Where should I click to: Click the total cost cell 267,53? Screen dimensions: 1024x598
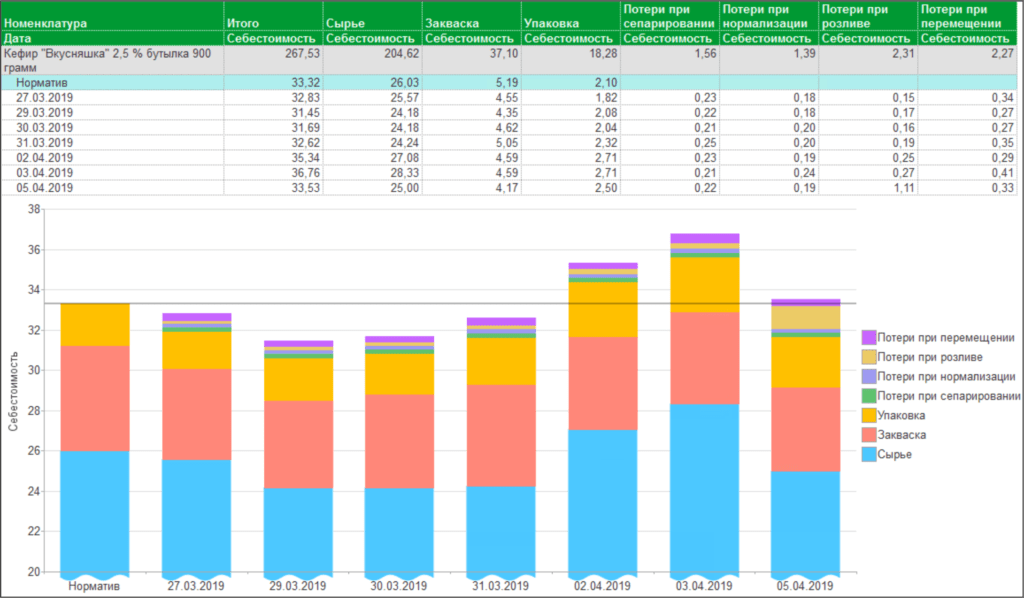pyautogui.click(x=273, y=60)
